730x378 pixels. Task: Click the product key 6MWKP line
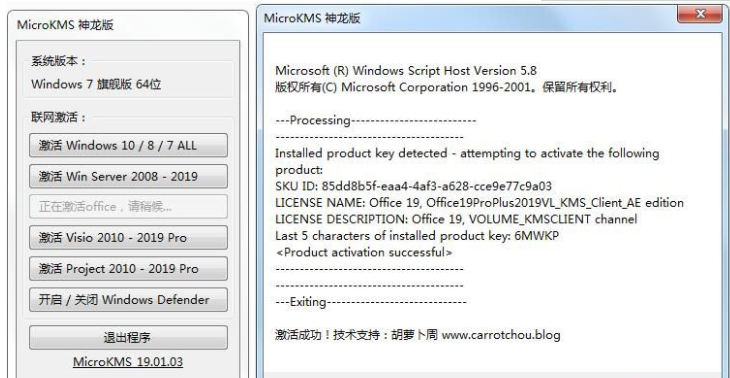[x=417, y=236]
